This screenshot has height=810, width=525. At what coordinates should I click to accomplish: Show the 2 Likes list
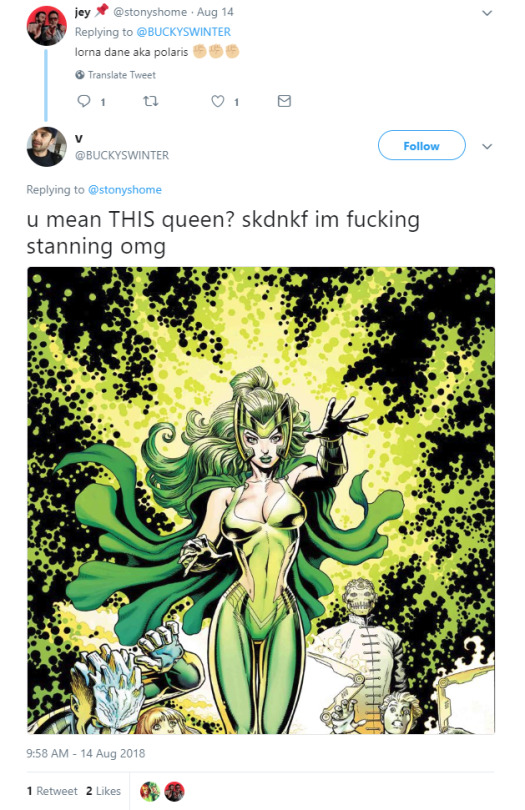pos(103,791)
